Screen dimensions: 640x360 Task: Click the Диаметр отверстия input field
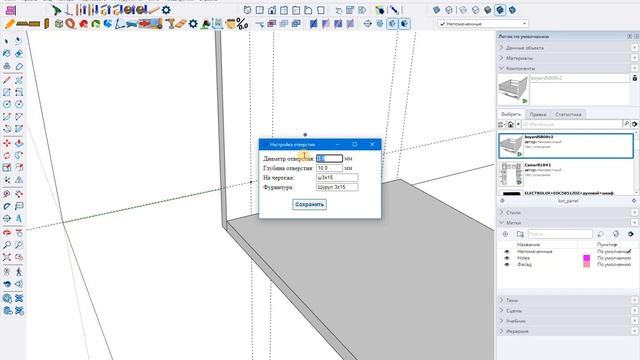[329, 158]
